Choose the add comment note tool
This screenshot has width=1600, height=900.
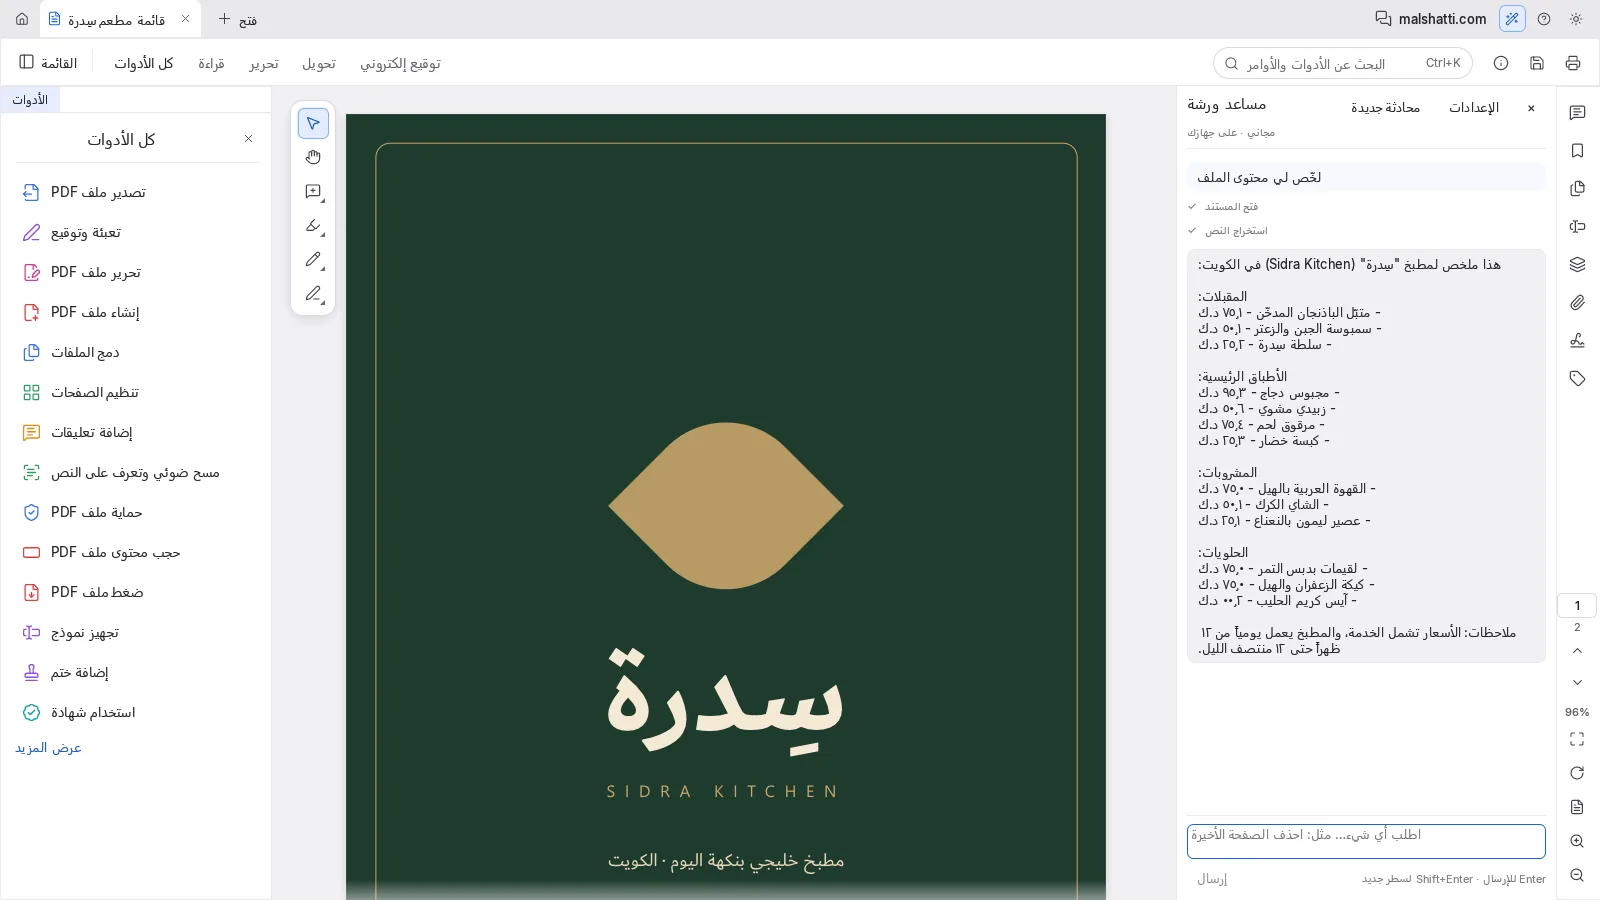tap(313, 191)
